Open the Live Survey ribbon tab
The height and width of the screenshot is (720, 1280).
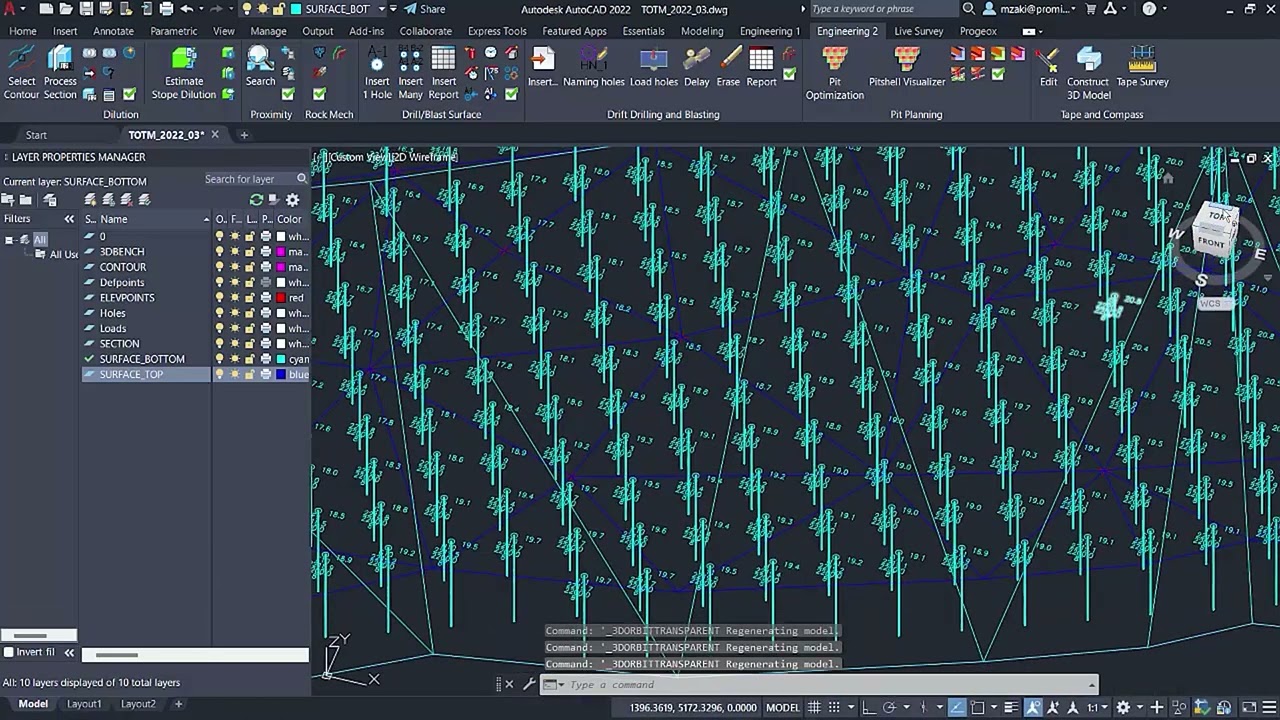click(x=918, y=31)
